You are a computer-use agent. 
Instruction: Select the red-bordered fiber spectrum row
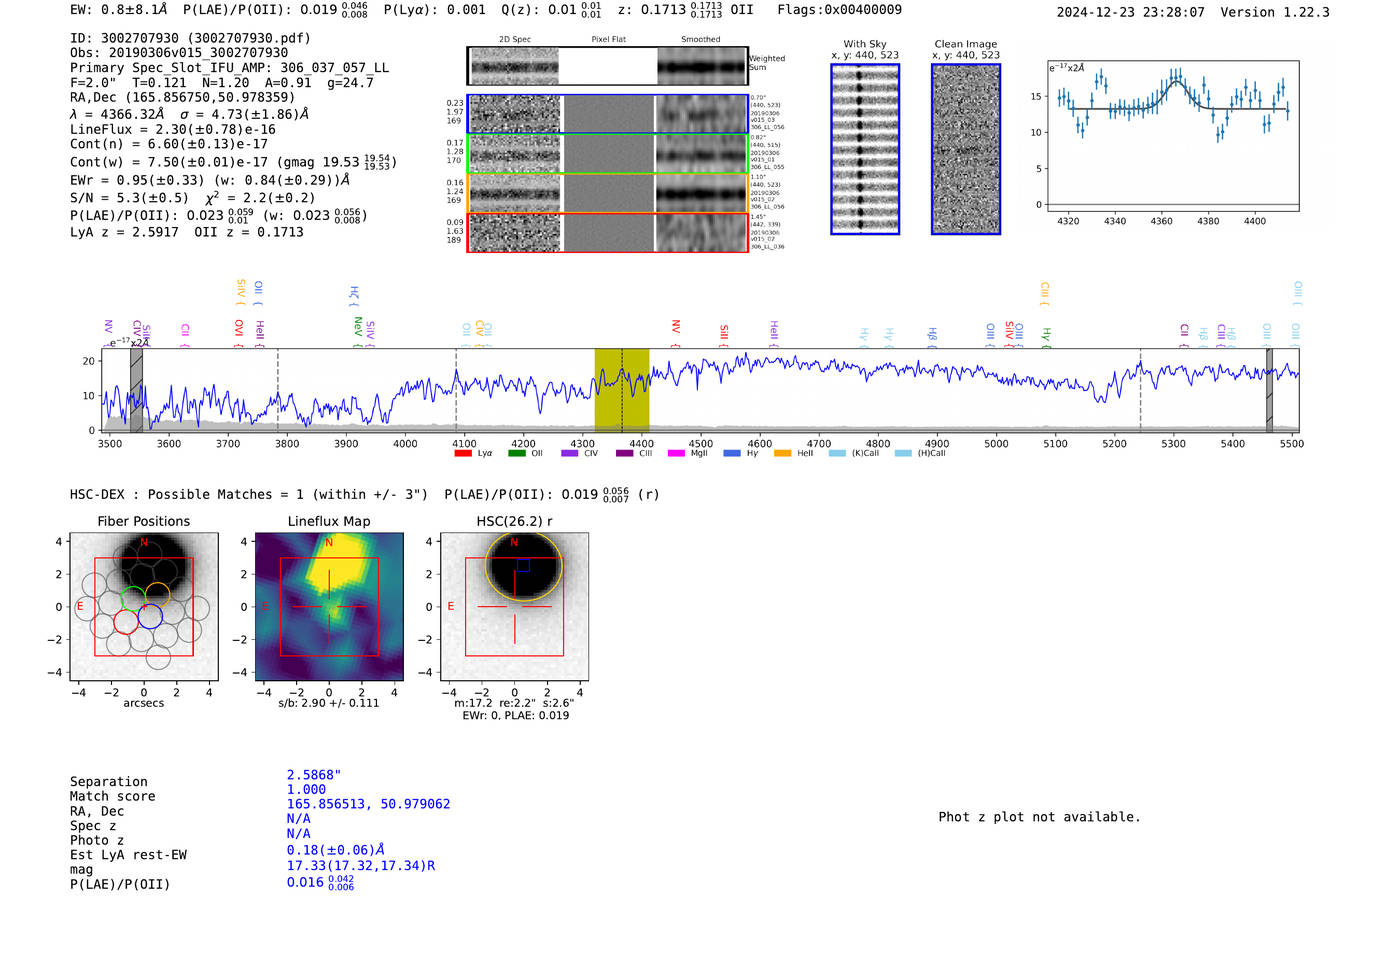coord(607,232)
